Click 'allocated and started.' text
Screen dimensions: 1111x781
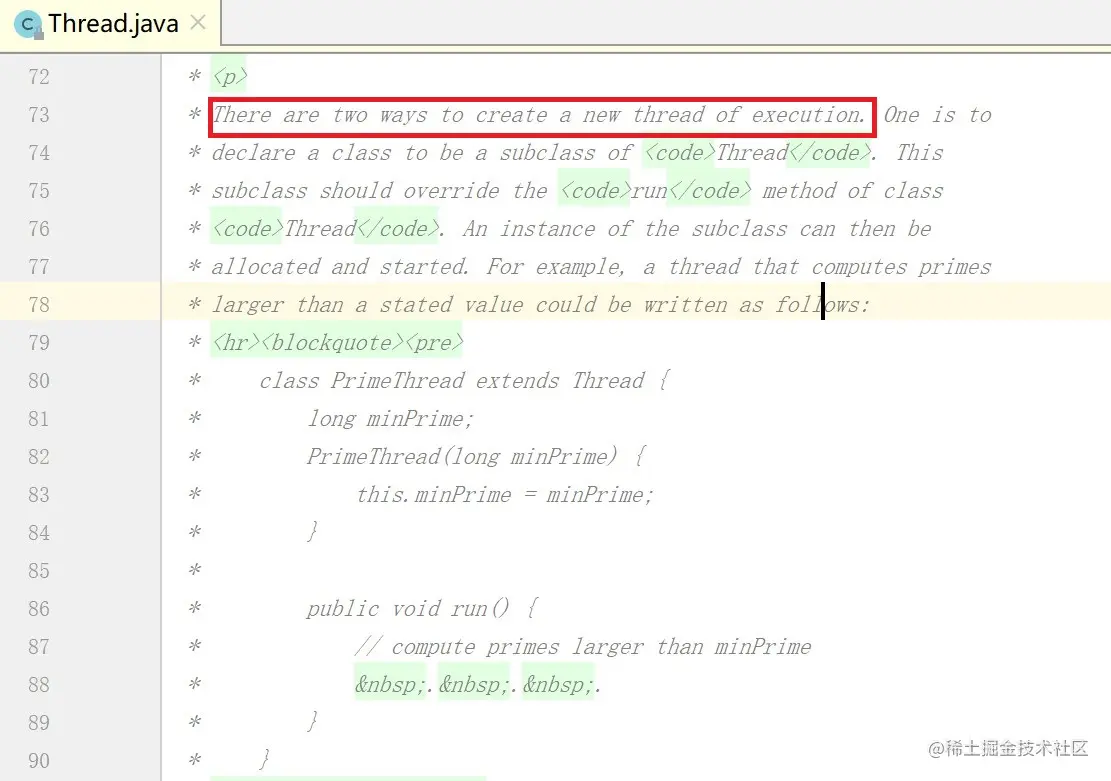click(x=340, y=267)
